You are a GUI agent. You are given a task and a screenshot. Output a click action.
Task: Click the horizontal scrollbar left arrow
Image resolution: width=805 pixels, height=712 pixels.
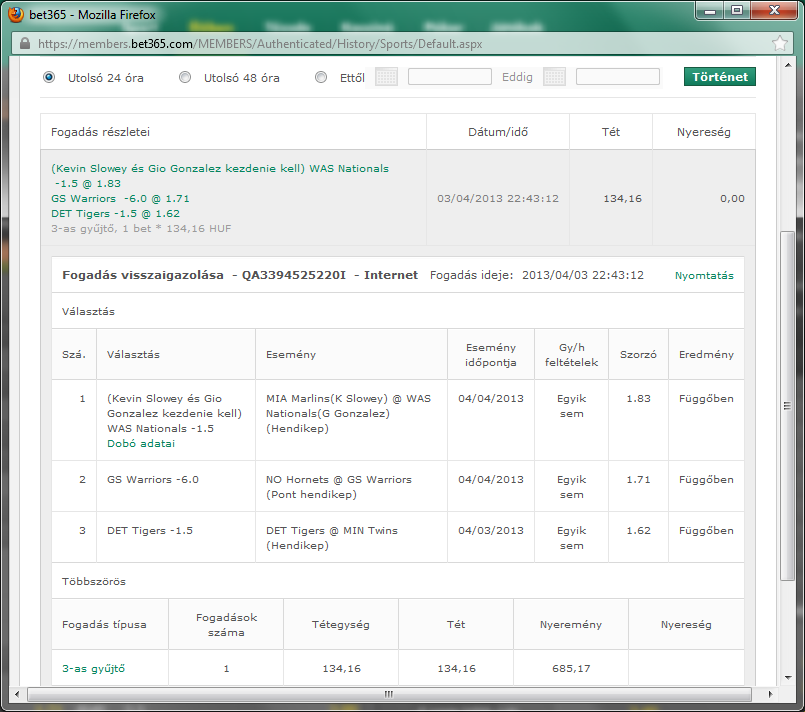(x=17, y=695)
